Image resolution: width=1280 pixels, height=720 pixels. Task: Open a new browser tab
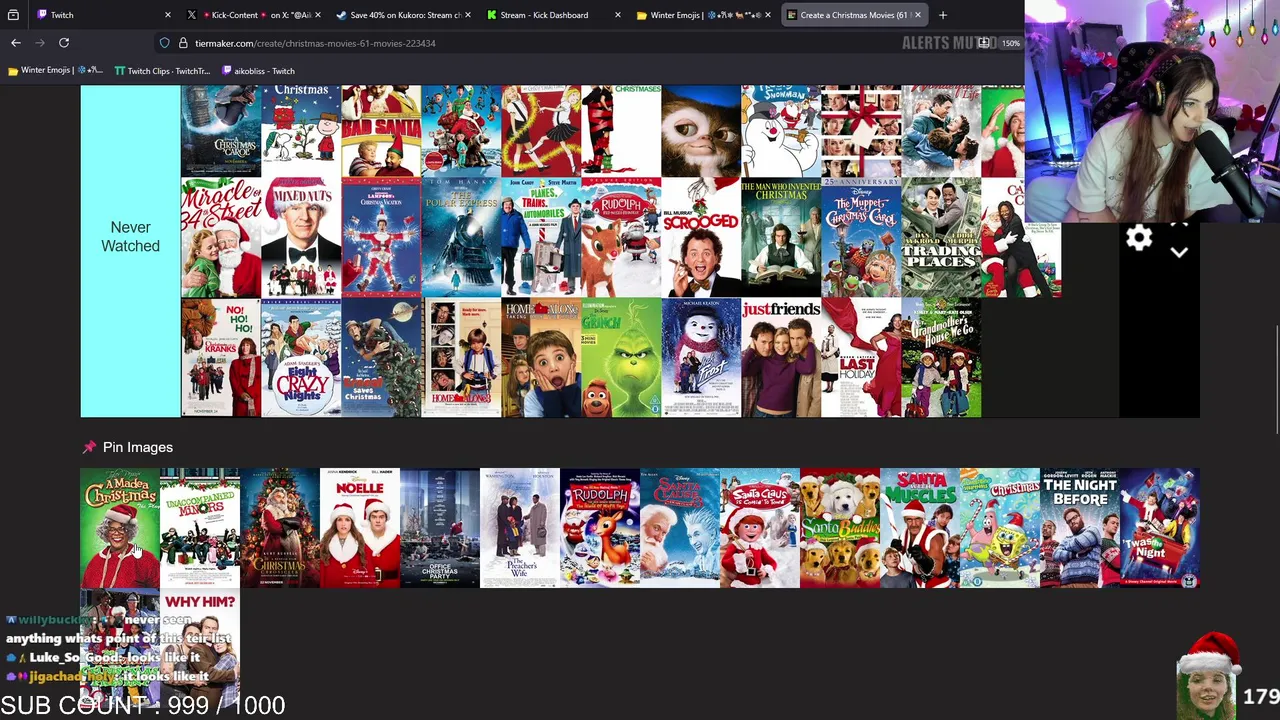click(x=942, y=15)
